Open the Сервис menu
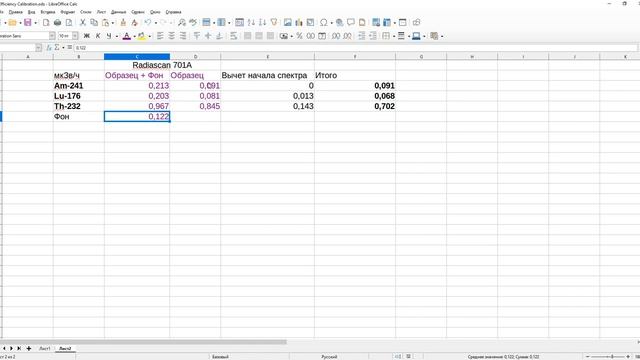This screenshot has width=640, height=360. tap(138, 12)
